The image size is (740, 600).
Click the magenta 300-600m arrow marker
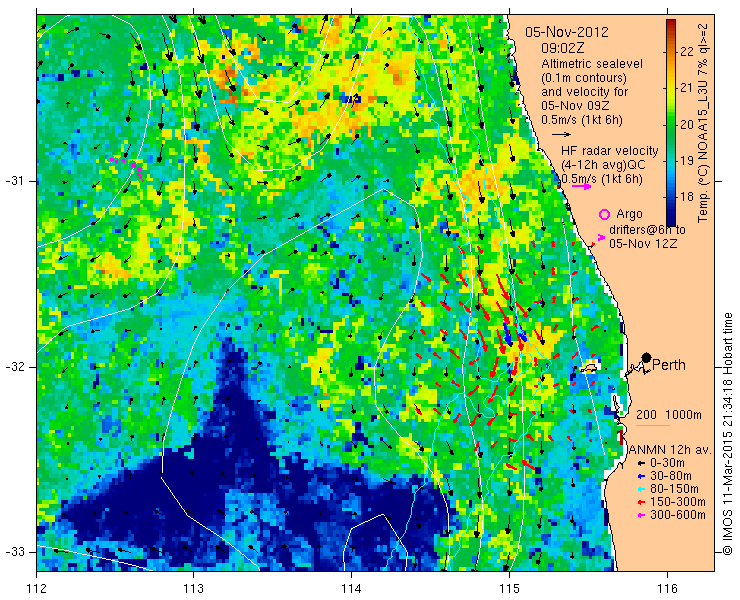(x=640, y=515)
